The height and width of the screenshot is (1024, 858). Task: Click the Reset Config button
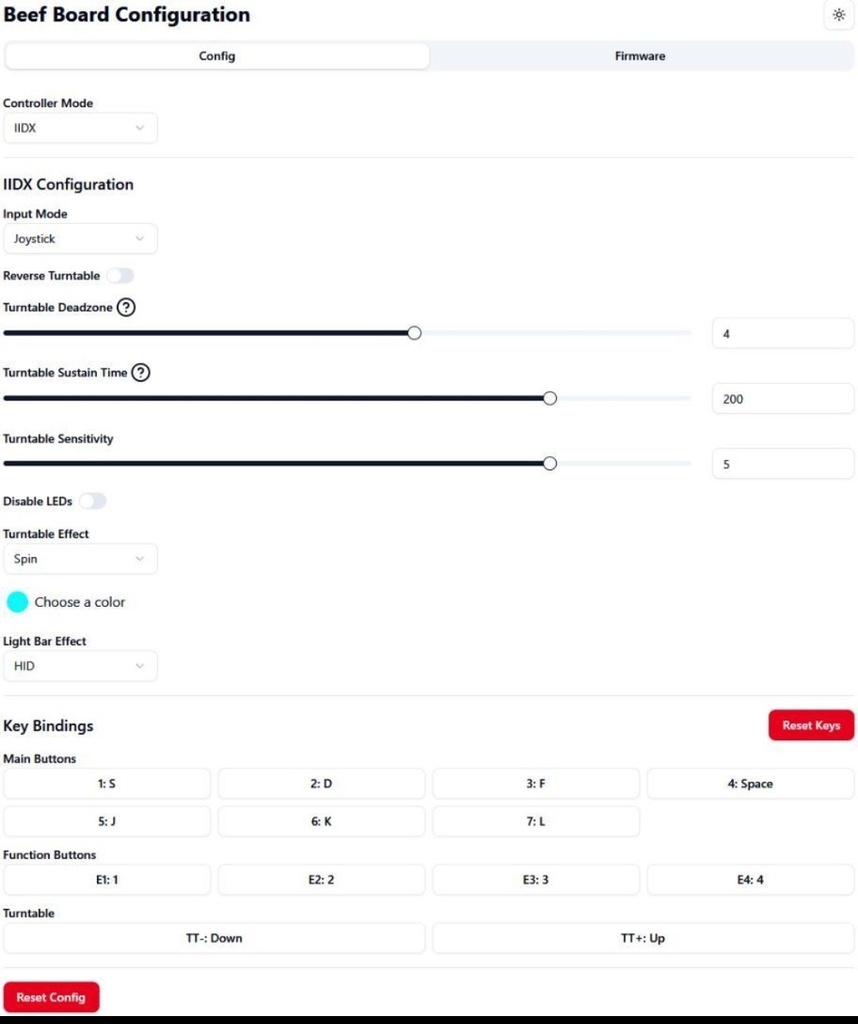51,997
